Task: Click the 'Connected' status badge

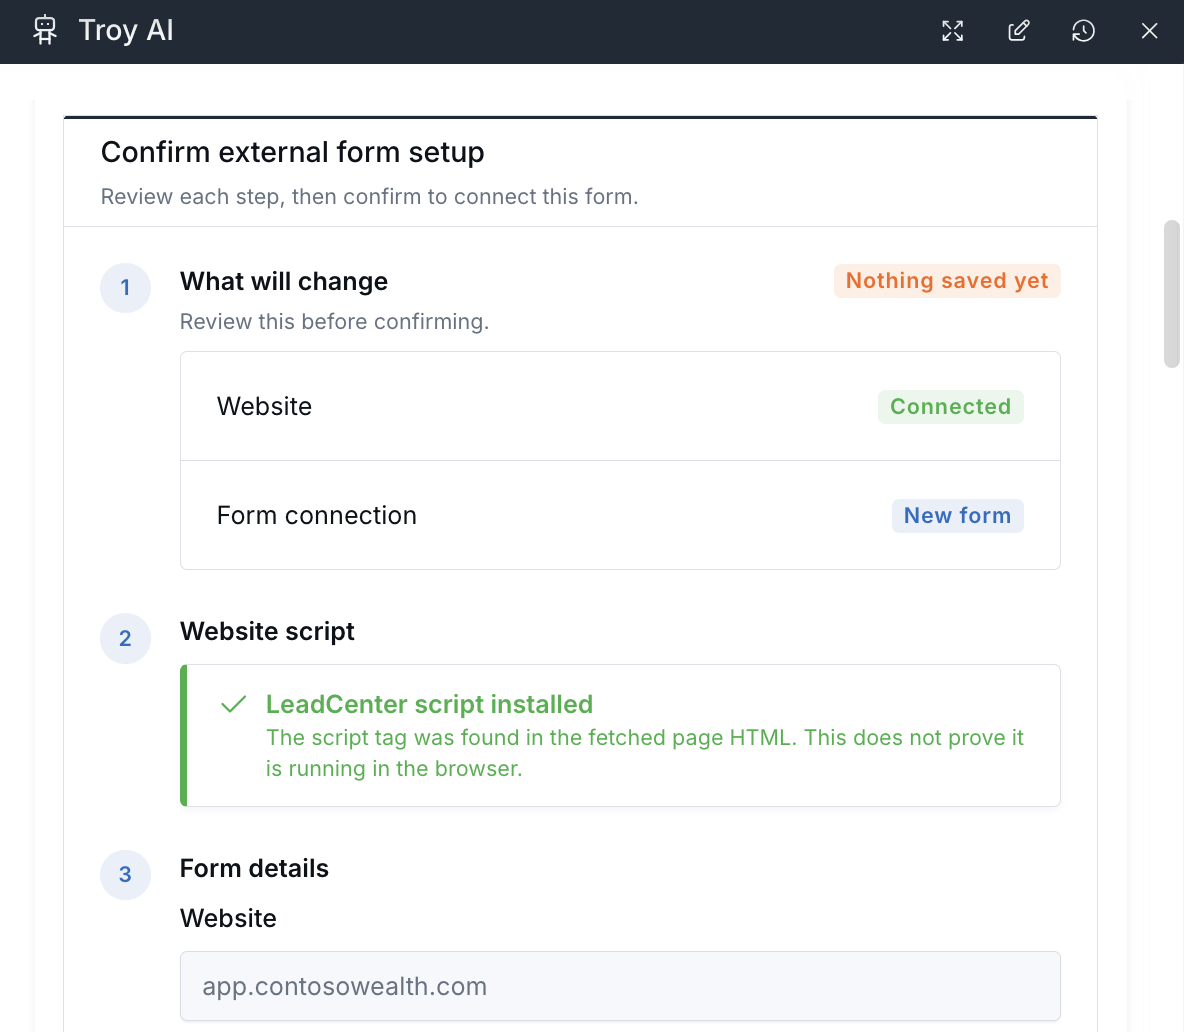Action: point(950,406)
